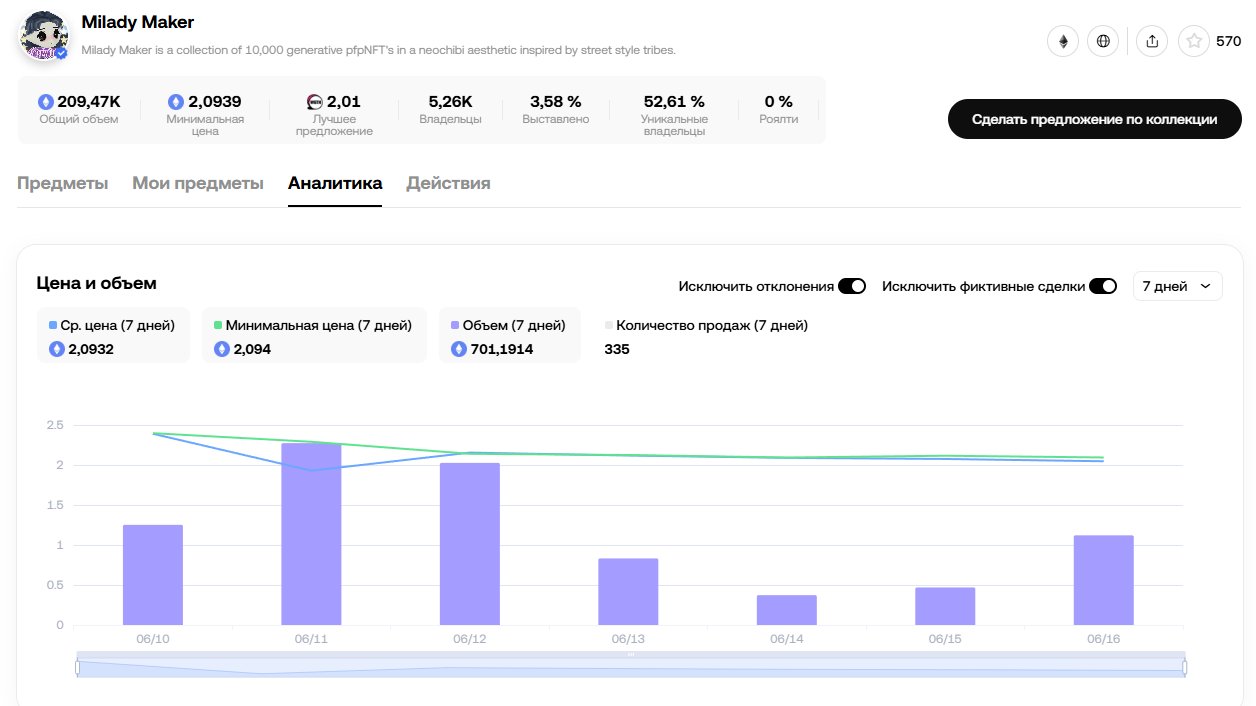
Task: Click marketplace icon beside 2,01 best offer
Action: pos(315,101)
